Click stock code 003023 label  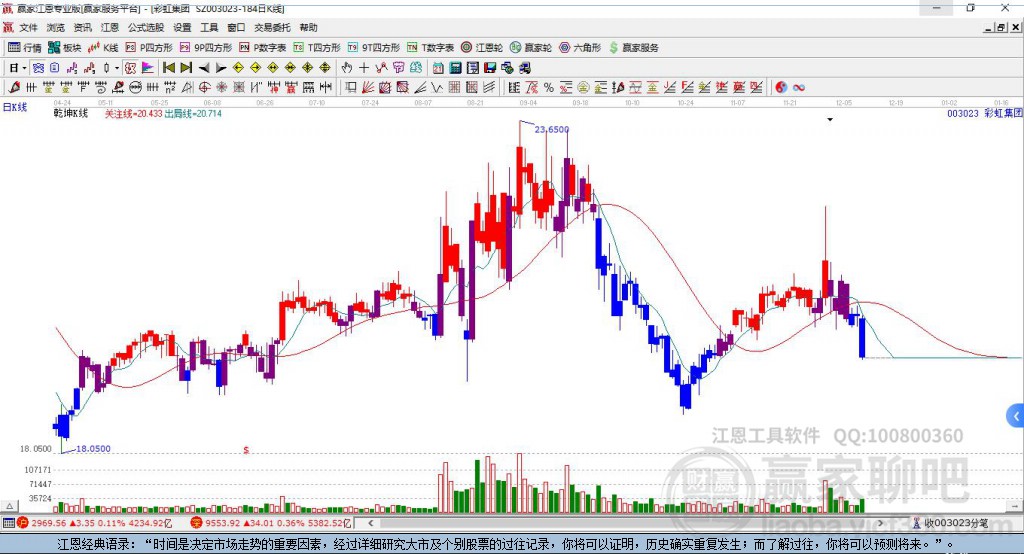pos(963,113)
